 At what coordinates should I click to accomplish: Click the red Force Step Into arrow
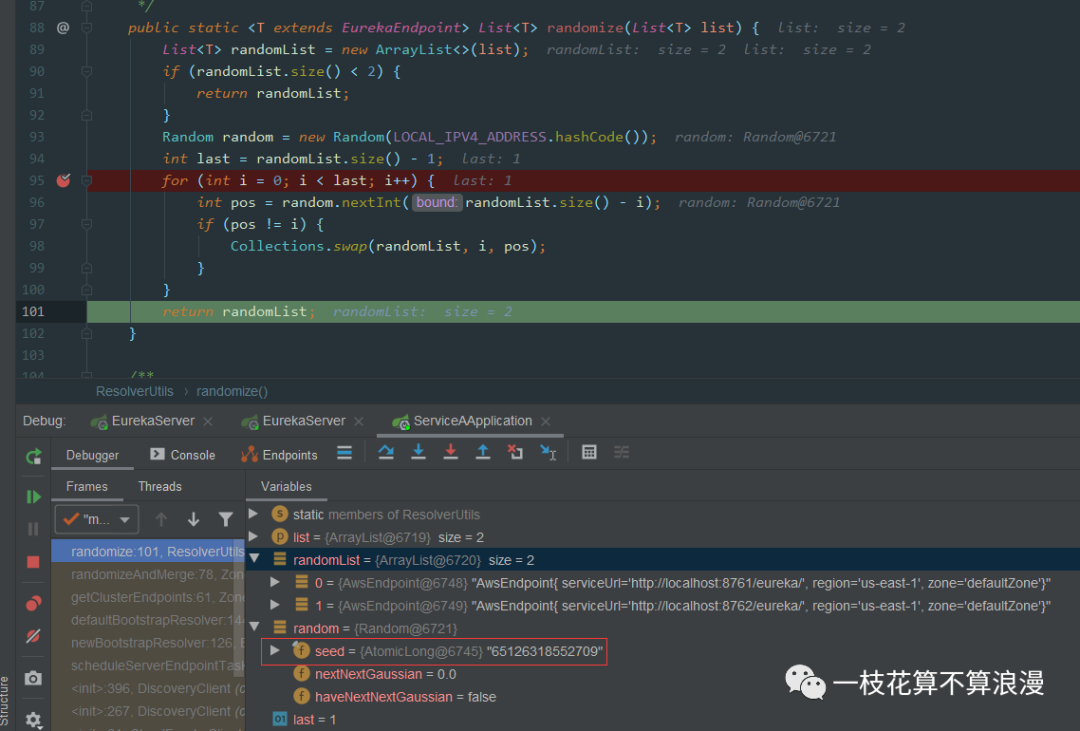[450, 453]
